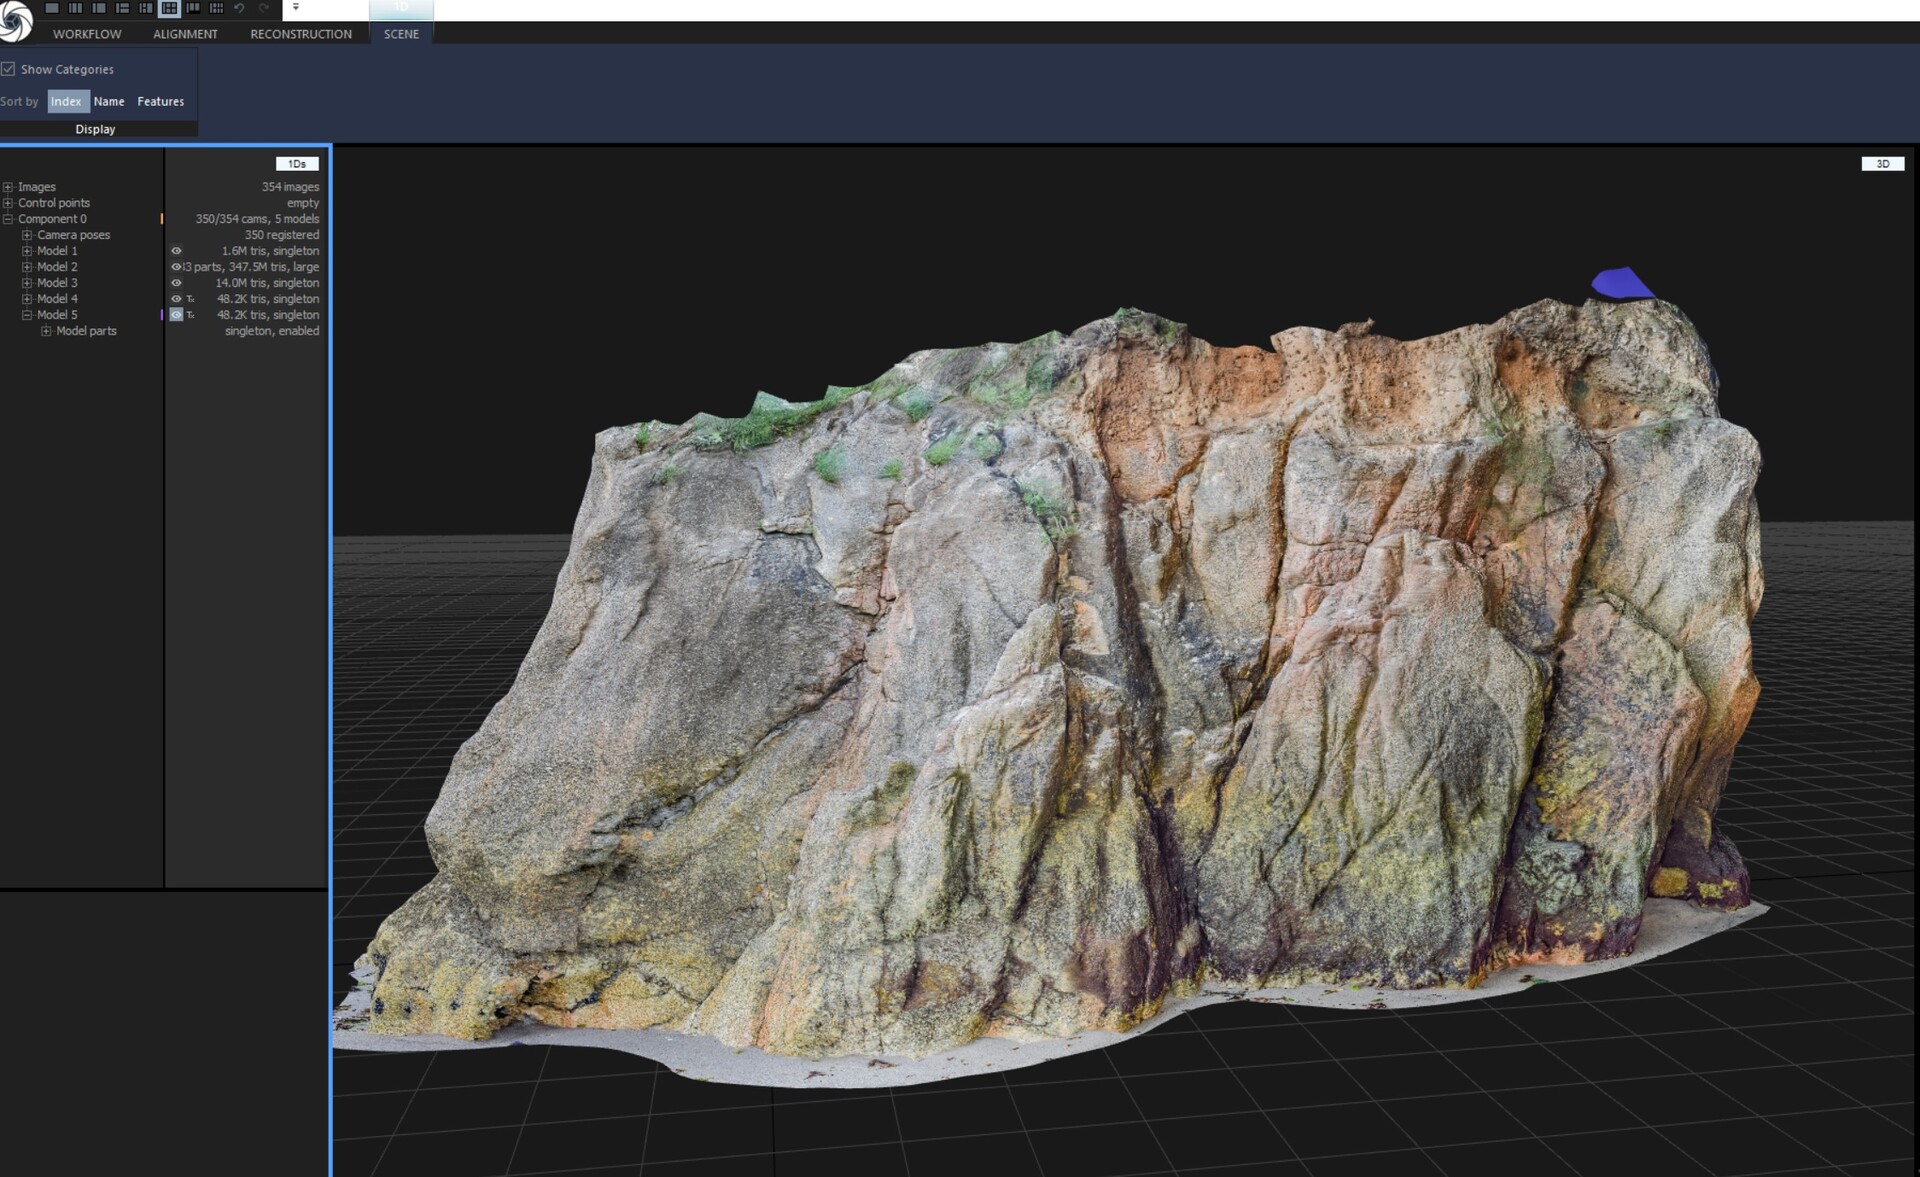1920x1177 pixels.
Task: Click the '354 images' value
Action: pyautogui.click(x=290, y=187)
